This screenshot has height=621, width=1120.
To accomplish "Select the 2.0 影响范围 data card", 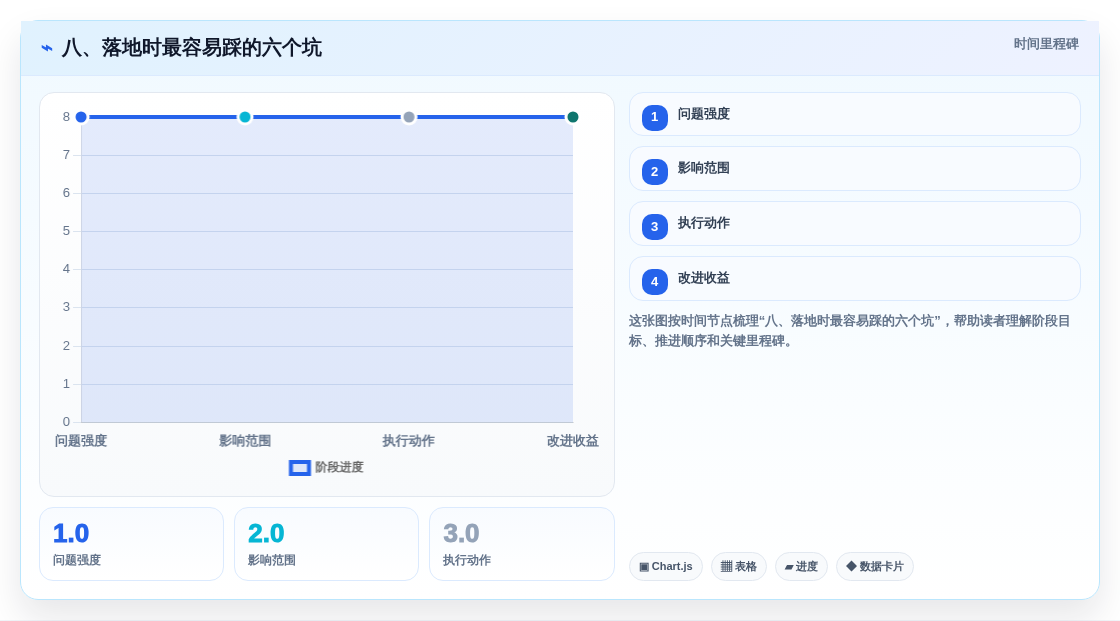I will 326,544.
